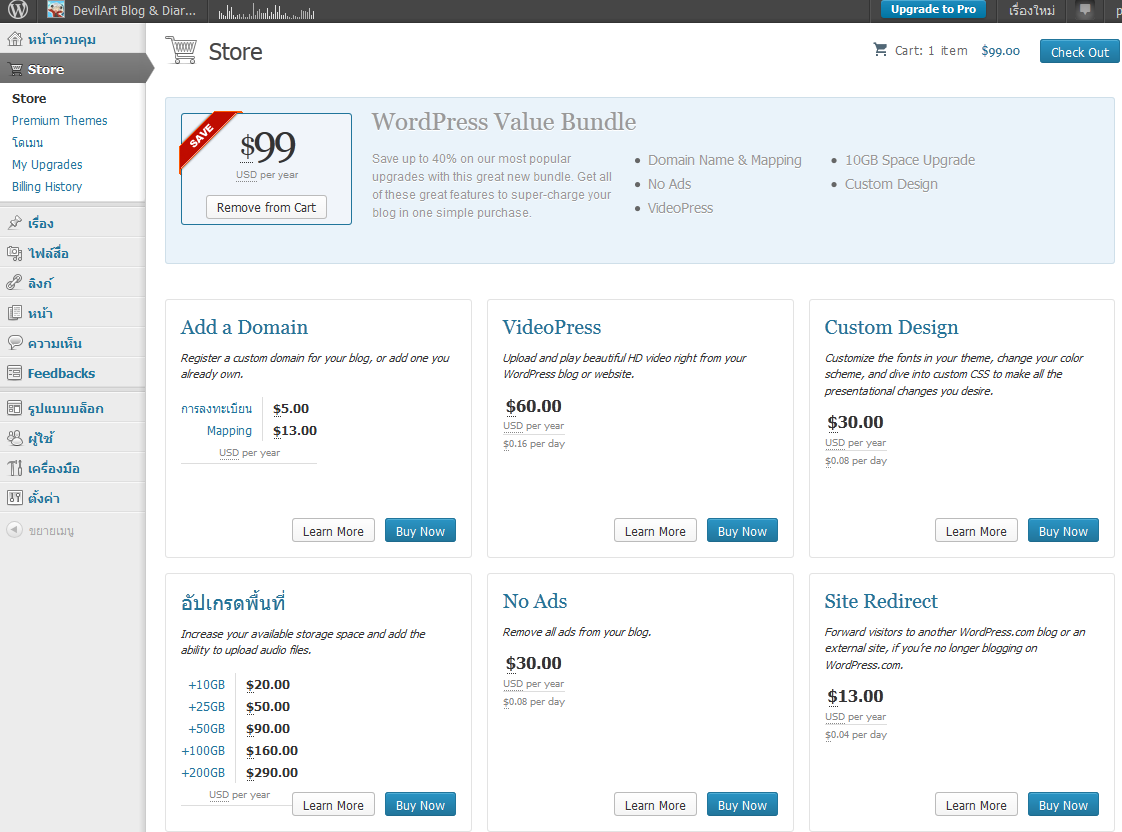Click the Links chain icon
Image resolution: width=1122 pixels, height=832 pixels.
(x=14, y=283)
